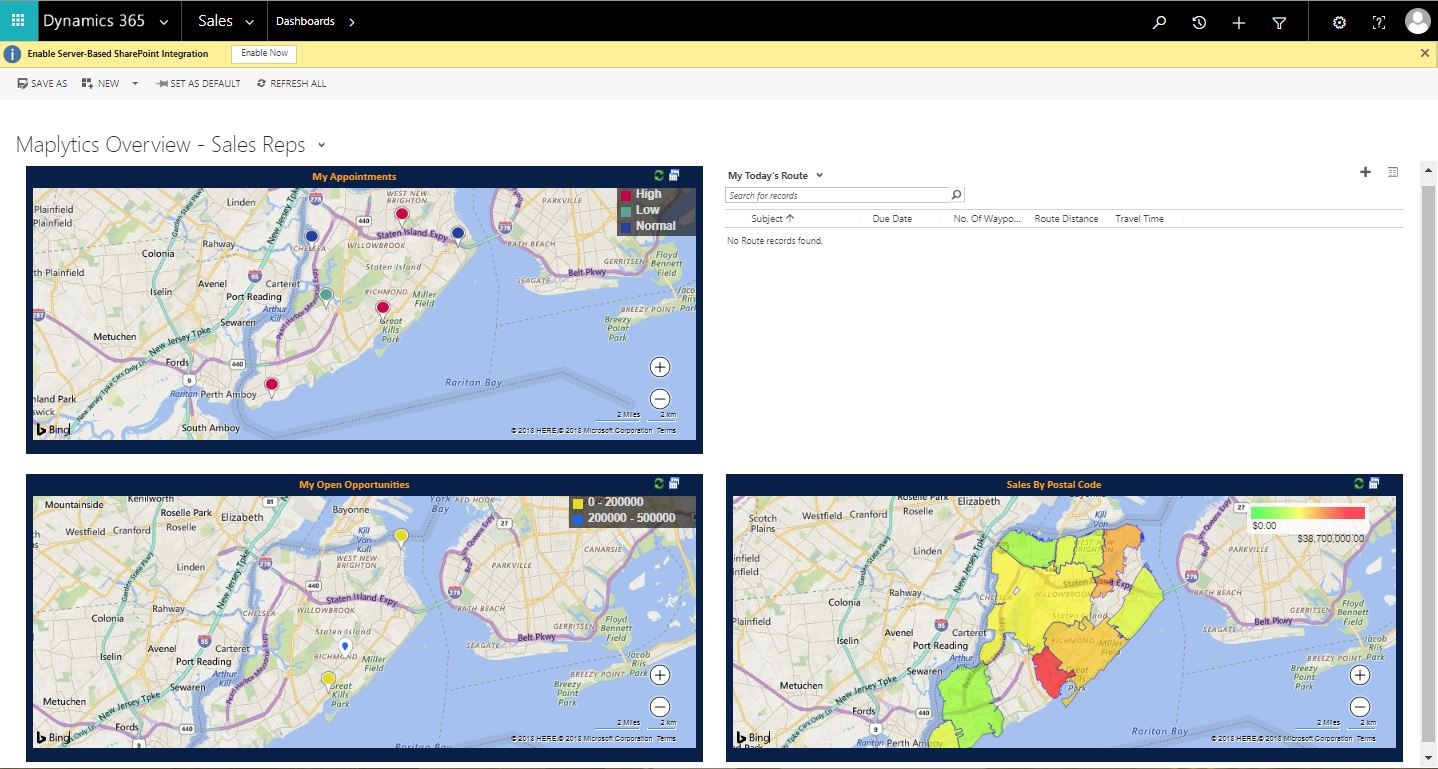The image size is (1438, 769).
Task: Zoom out on My Open Opportunities map
Action: (660, 707)
